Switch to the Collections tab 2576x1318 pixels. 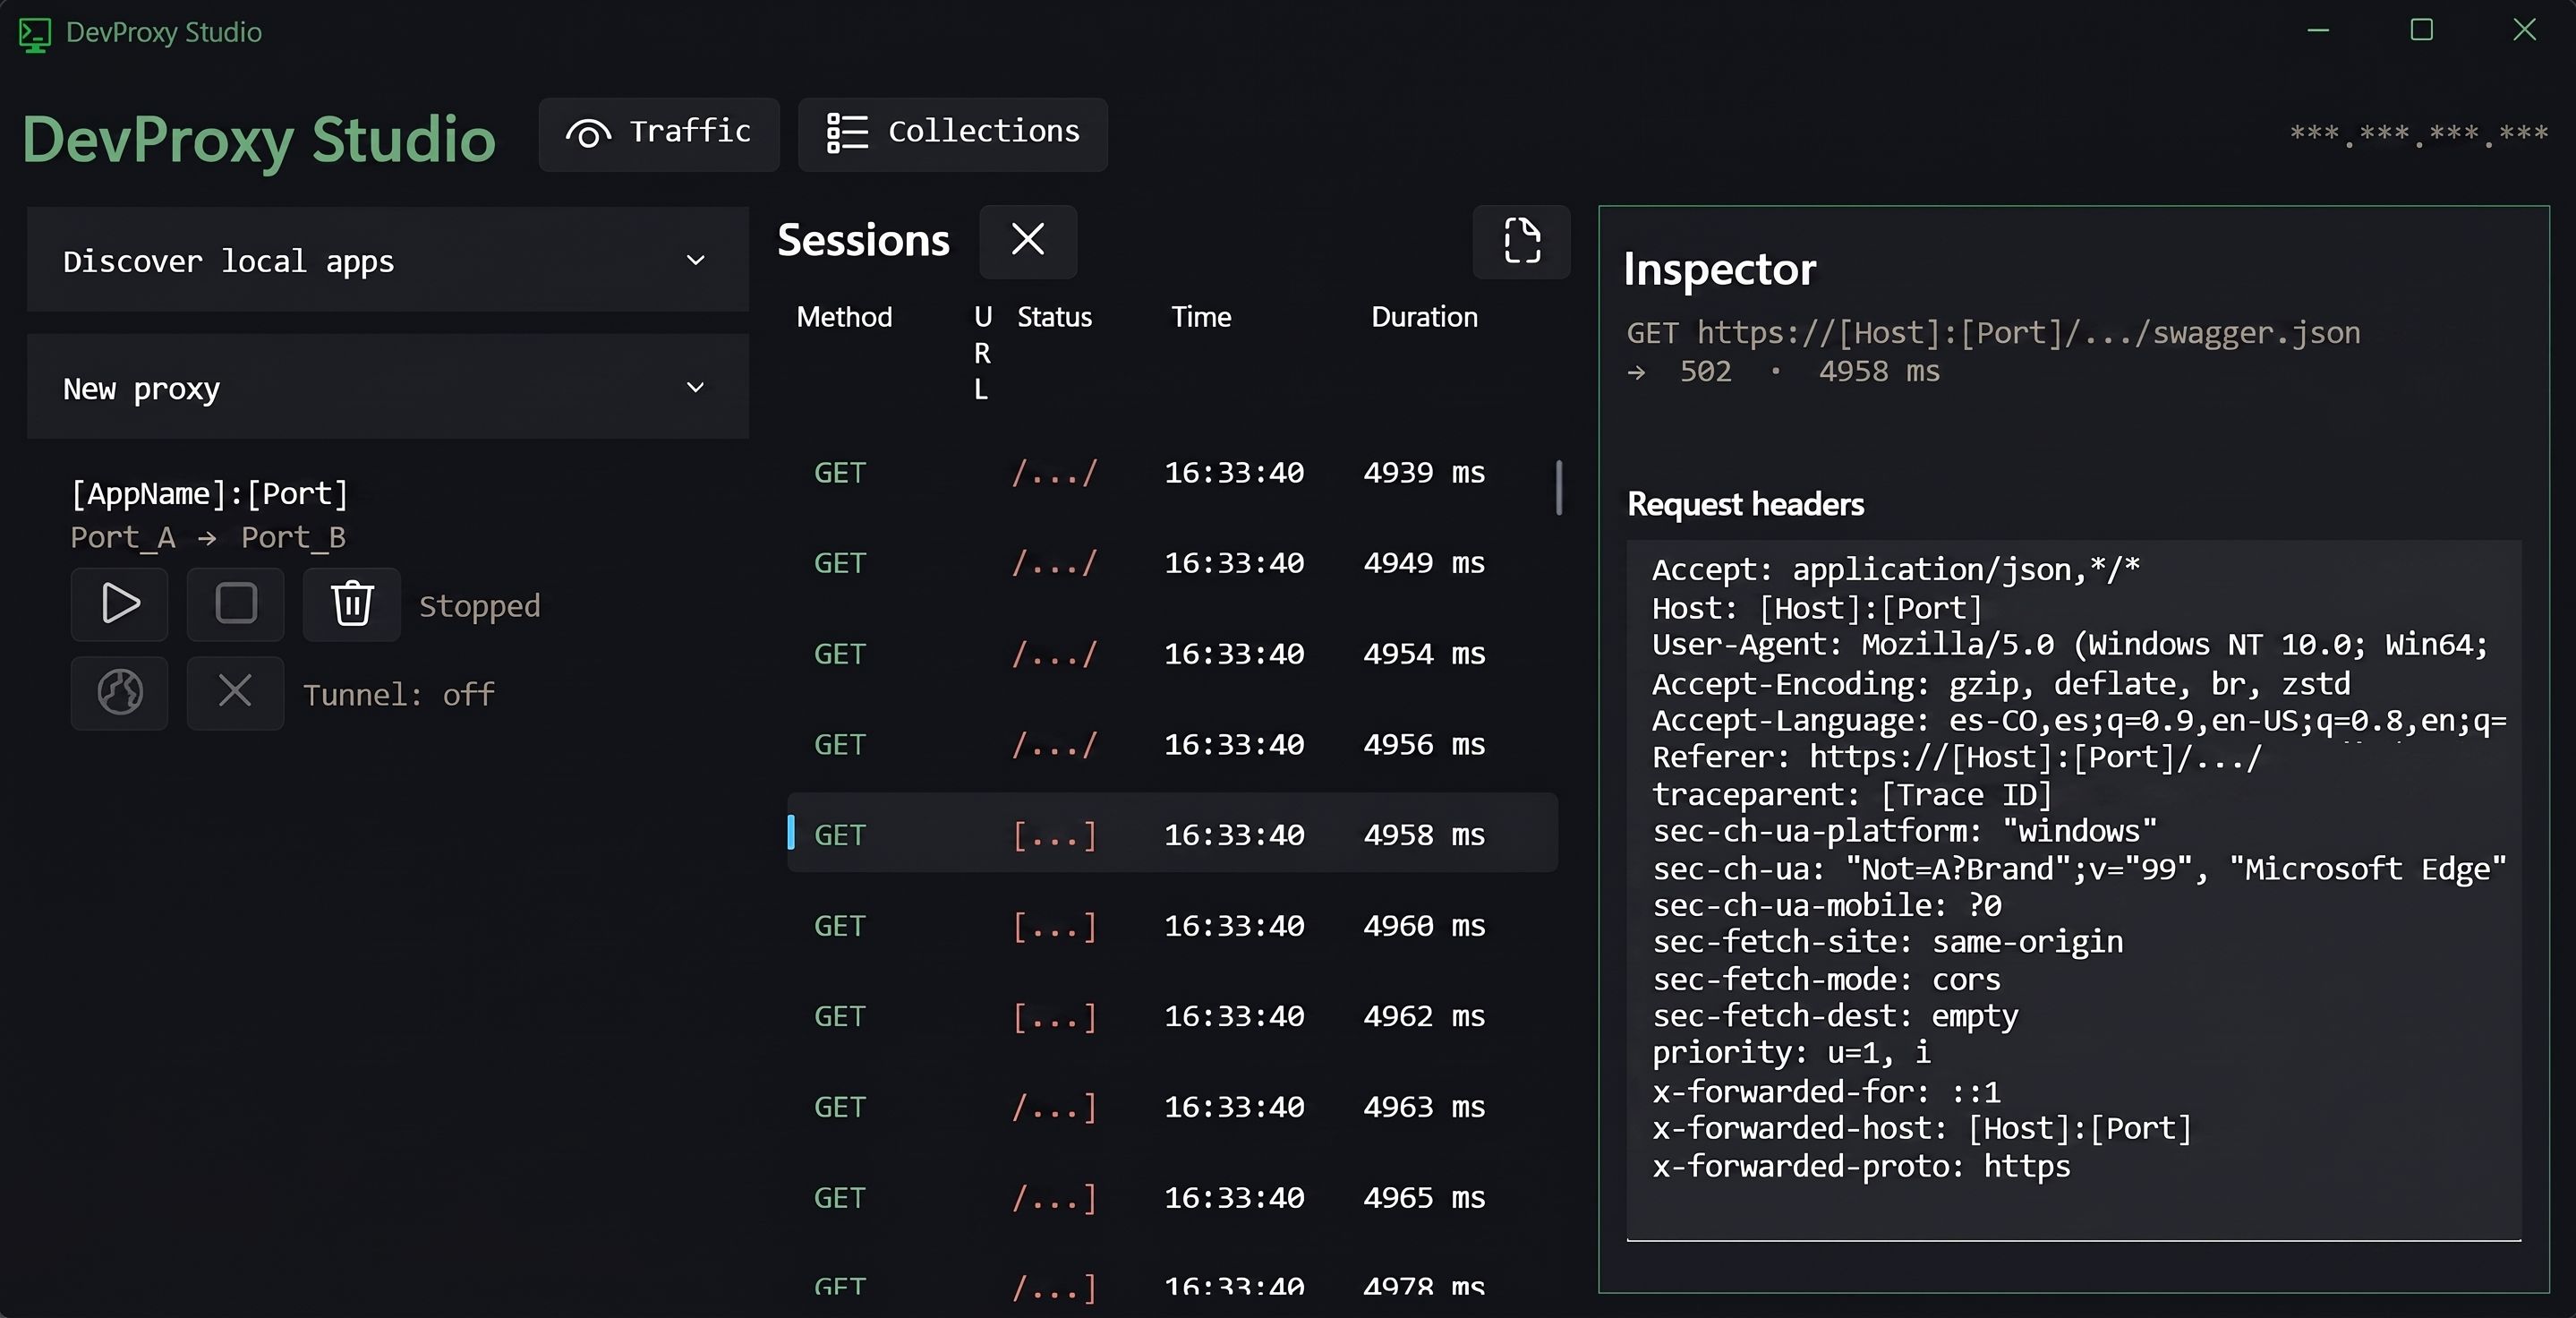tap(953, 133)
